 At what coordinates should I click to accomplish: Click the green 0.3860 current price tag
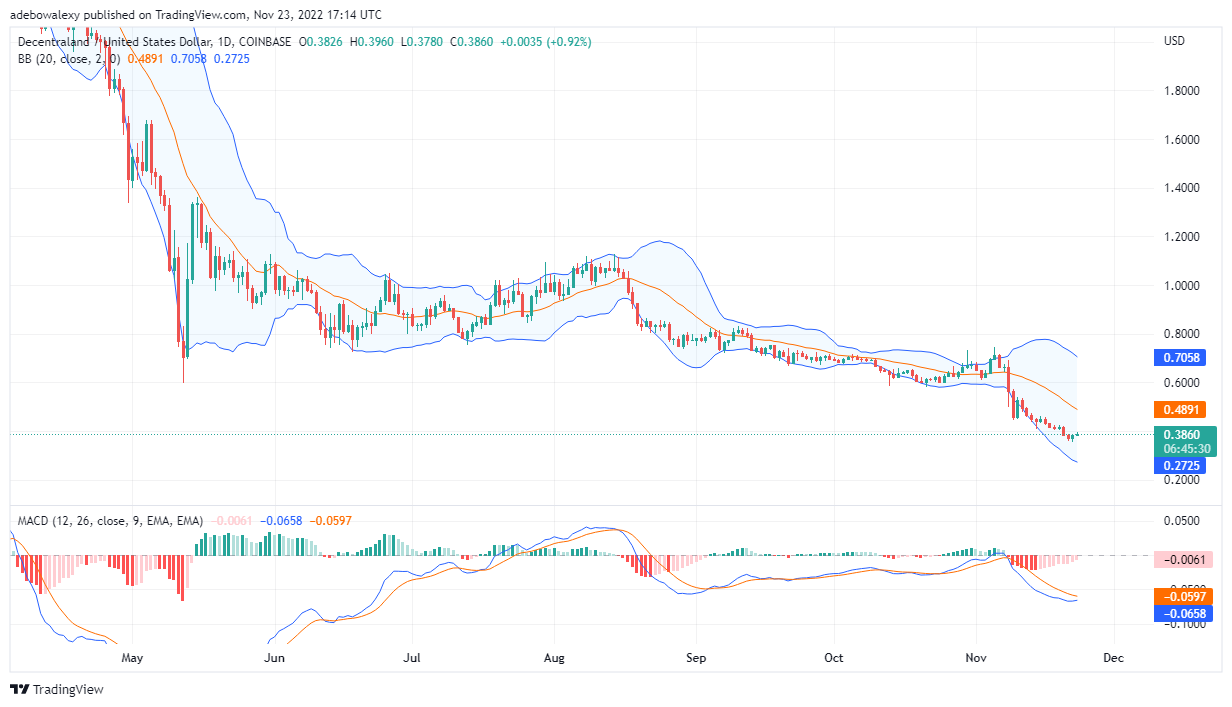tap(1180, 435)
